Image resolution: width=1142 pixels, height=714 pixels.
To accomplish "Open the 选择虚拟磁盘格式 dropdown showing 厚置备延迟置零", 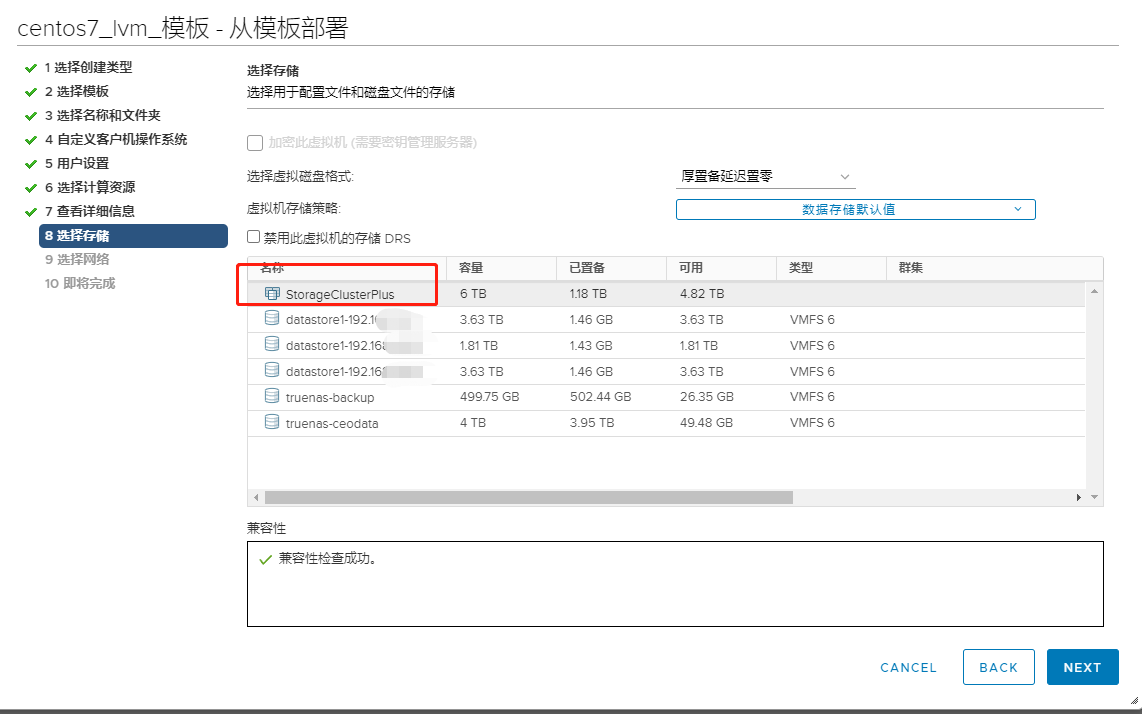I will 765,176.
